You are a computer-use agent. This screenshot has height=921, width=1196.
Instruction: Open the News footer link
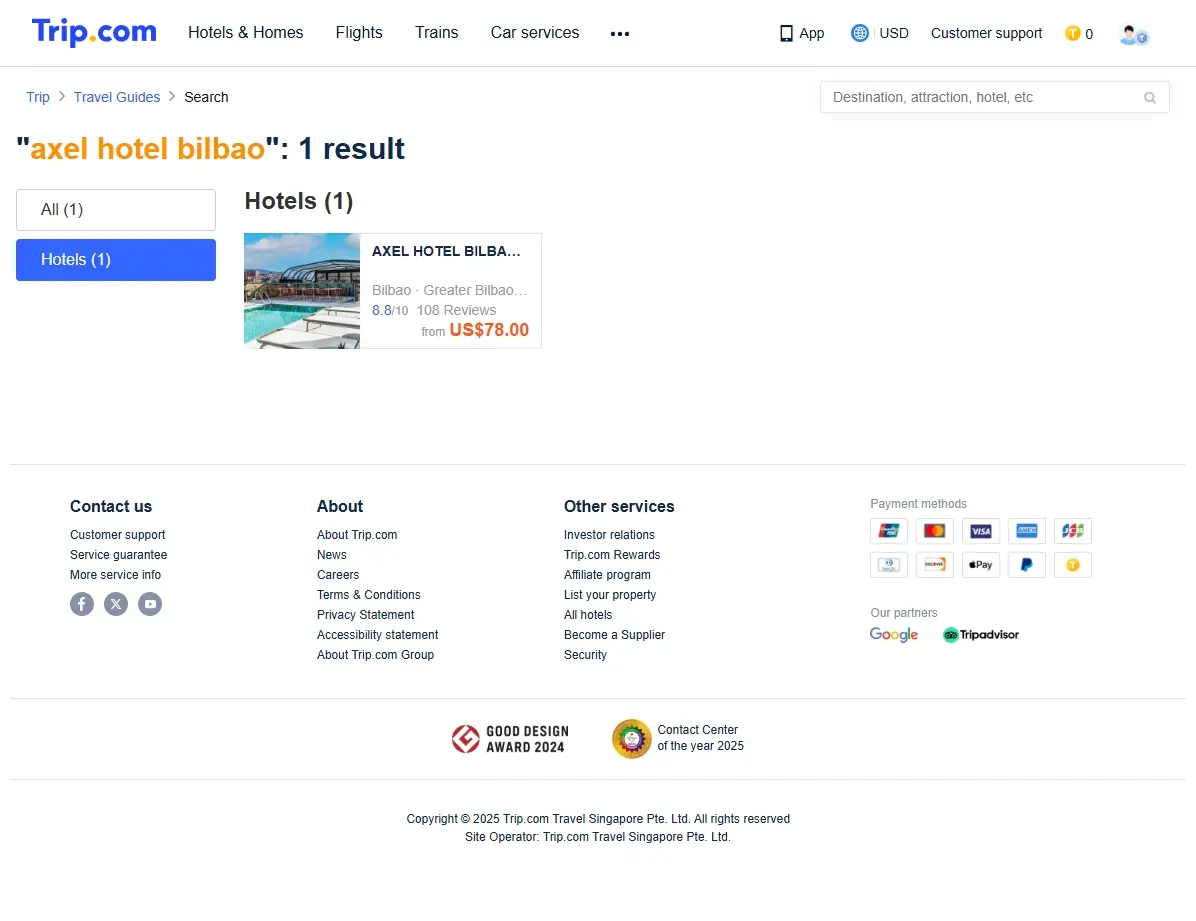click(332, 555)
